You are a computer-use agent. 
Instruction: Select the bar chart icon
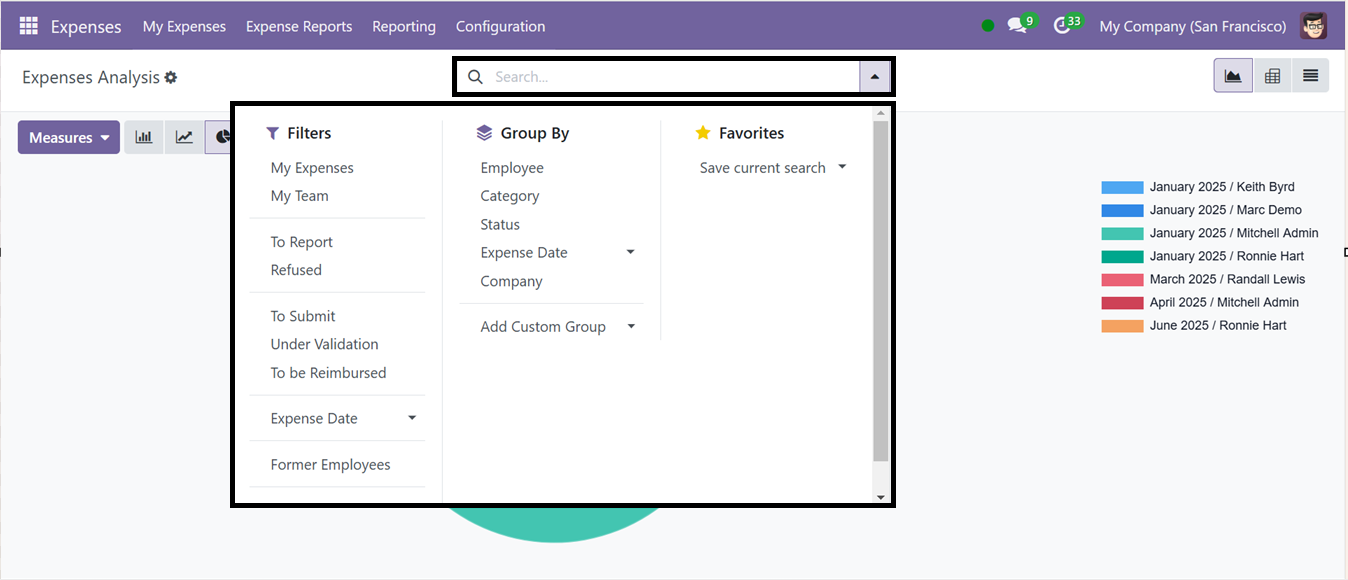tap(144, 138)
